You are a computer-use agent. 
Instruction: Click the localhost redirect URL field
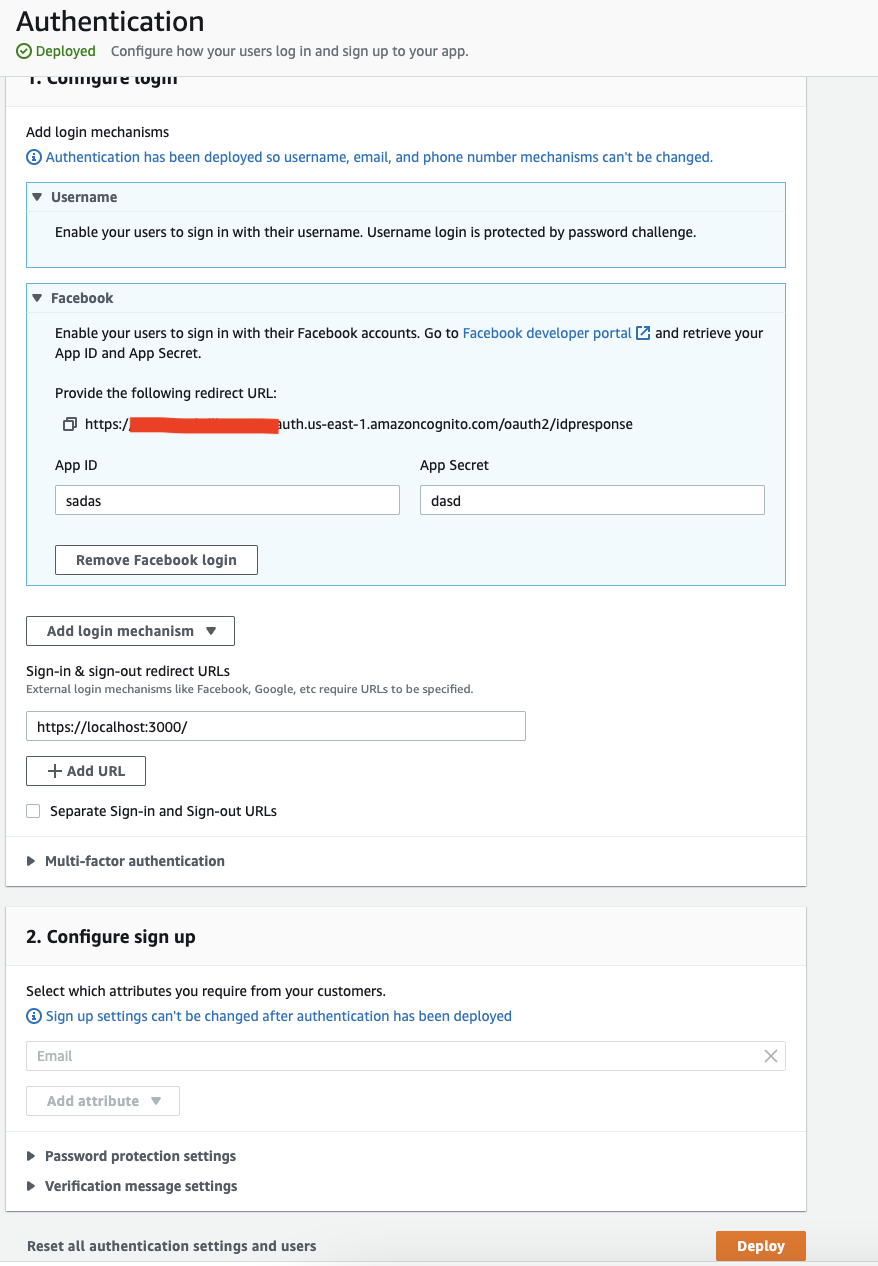click(x=276, y=726)
